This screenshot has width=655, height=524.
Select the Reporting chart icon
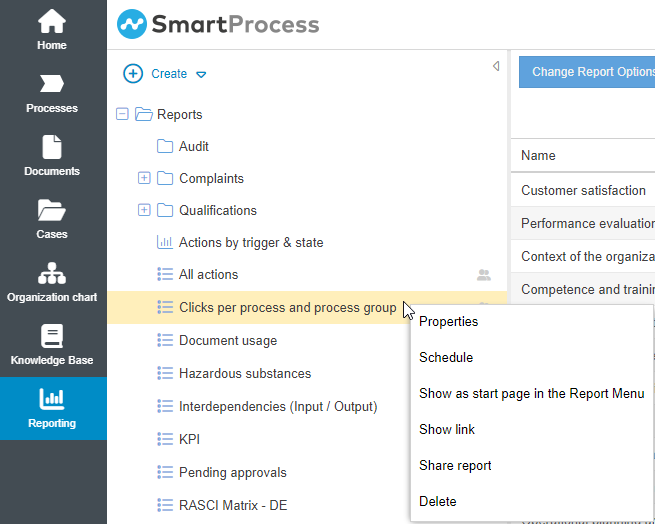52,399
